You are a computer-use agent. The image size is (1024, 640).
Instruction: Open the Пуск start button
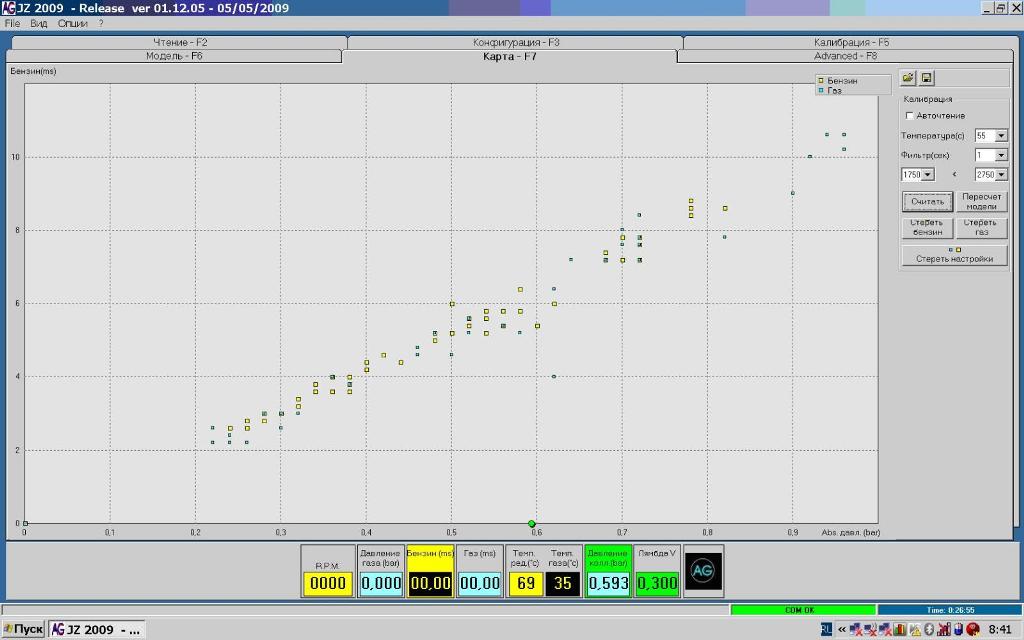[x=24, y=630]
